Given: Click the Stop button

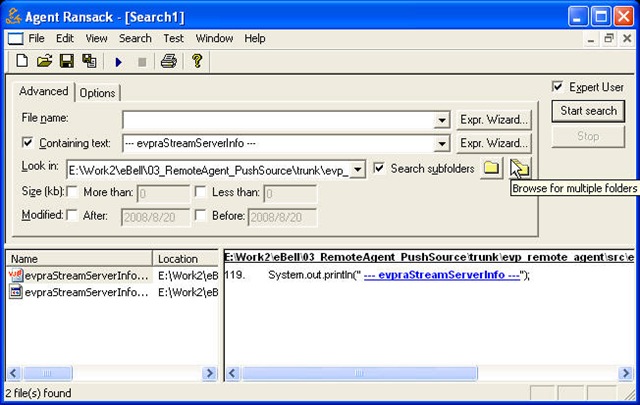Looking at the screenshot, I should click(588, 136).
